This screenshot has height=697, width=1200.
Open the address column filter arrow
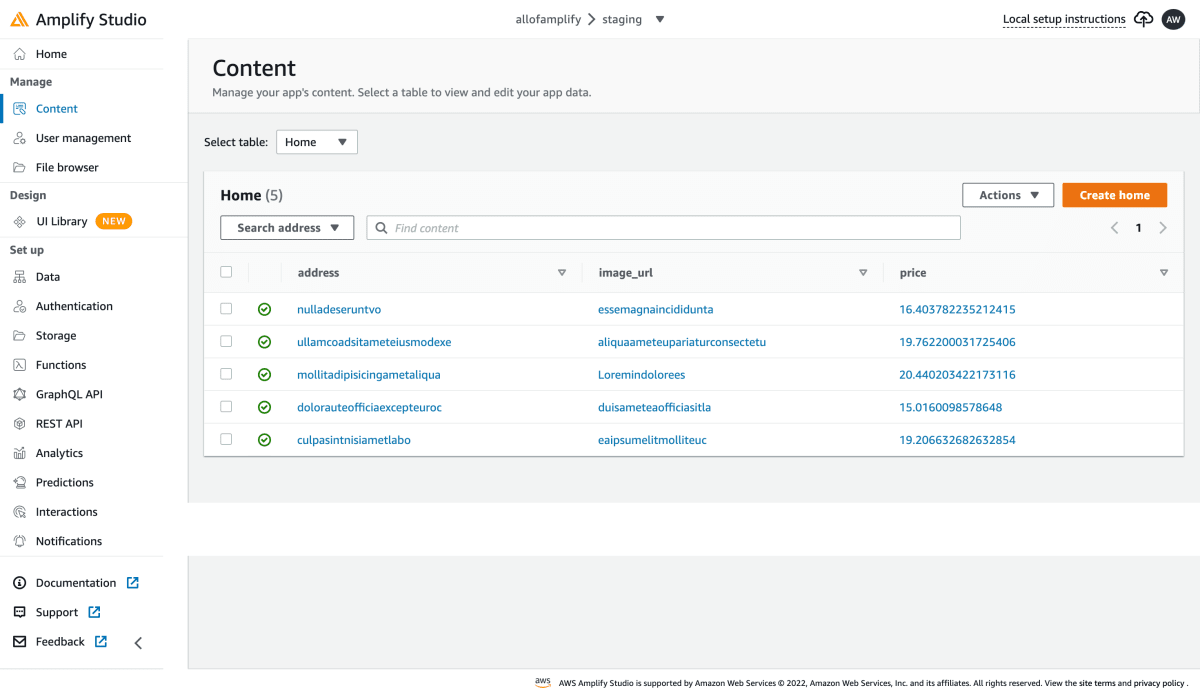562,273
